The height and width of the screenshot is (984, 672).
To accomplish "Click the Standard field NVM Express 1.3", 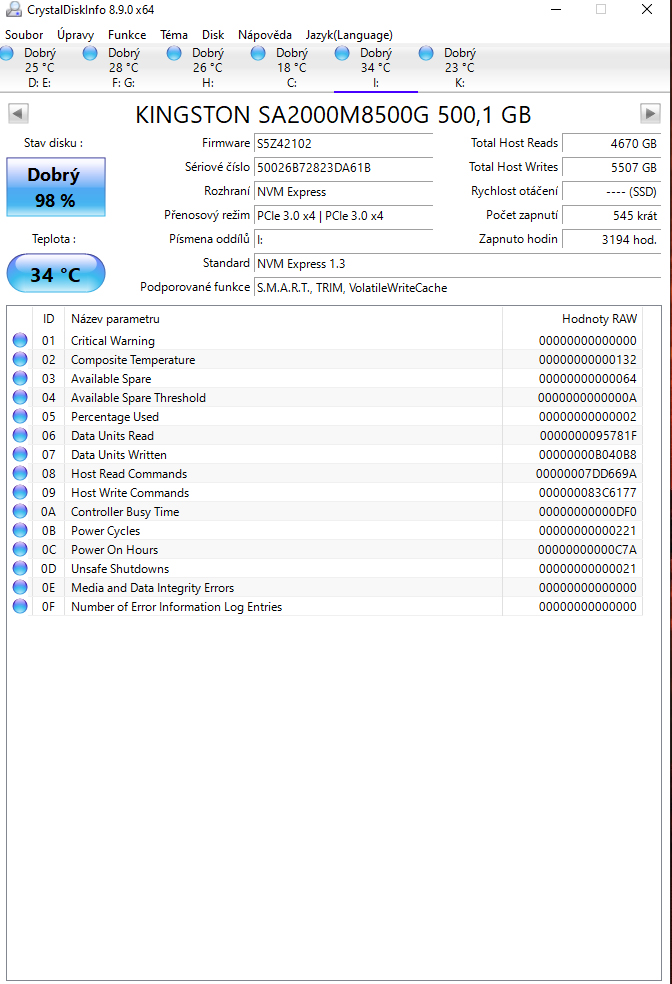I will [457, 264].
